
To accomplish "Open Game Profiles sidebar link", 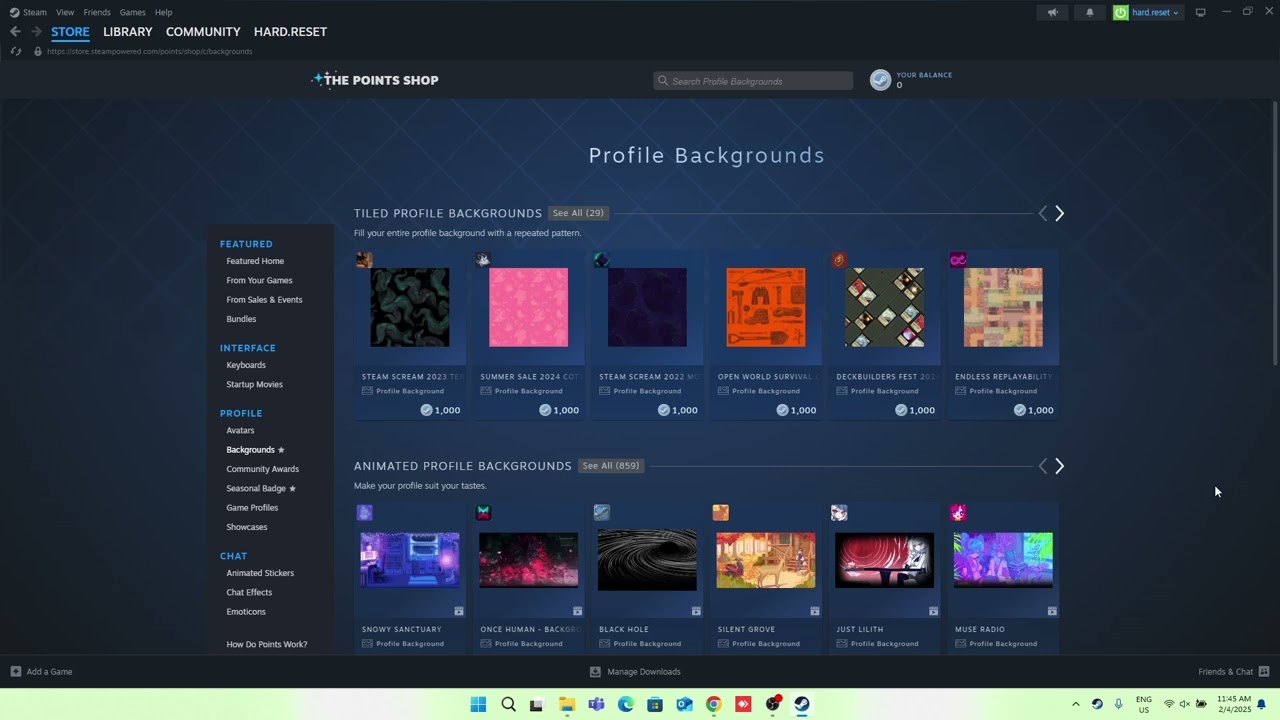I will coord(252,508).
